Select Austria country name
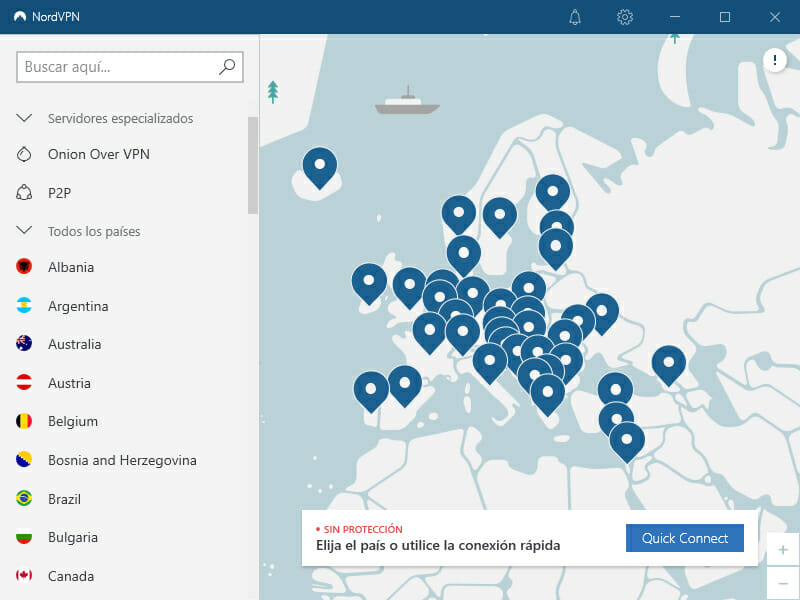 click(69, 383)
